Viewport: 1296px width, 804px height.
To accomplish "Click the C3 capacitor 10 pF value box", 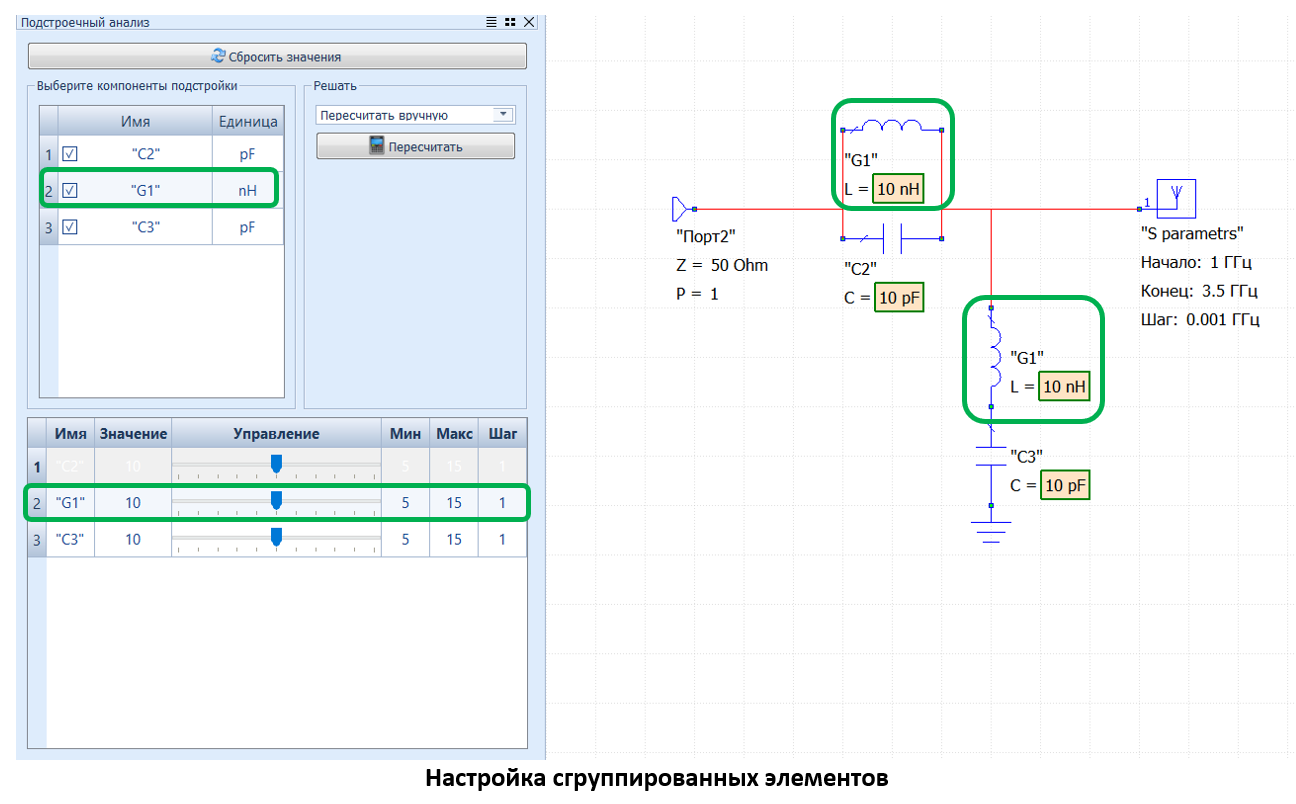I will click(x=1065, y=486).
